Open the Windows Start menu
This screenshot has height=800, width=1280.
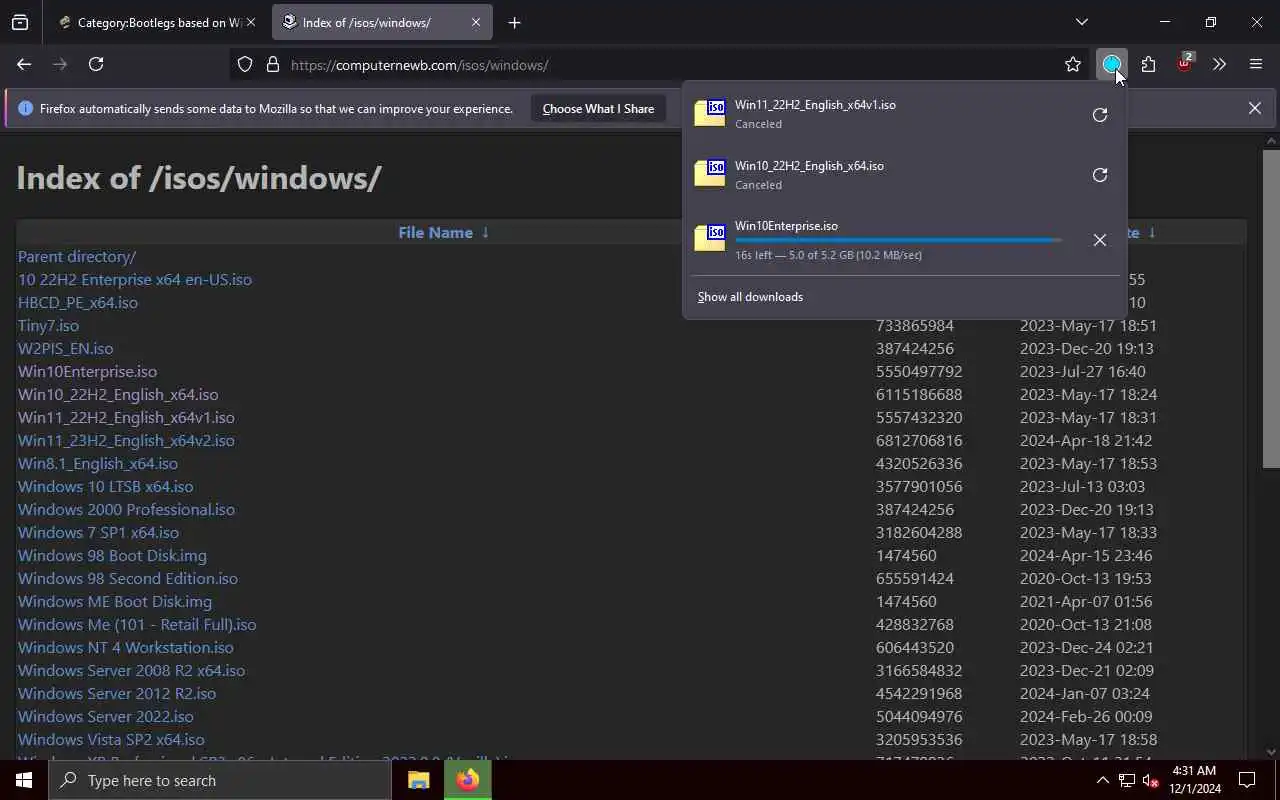[24, 780]
